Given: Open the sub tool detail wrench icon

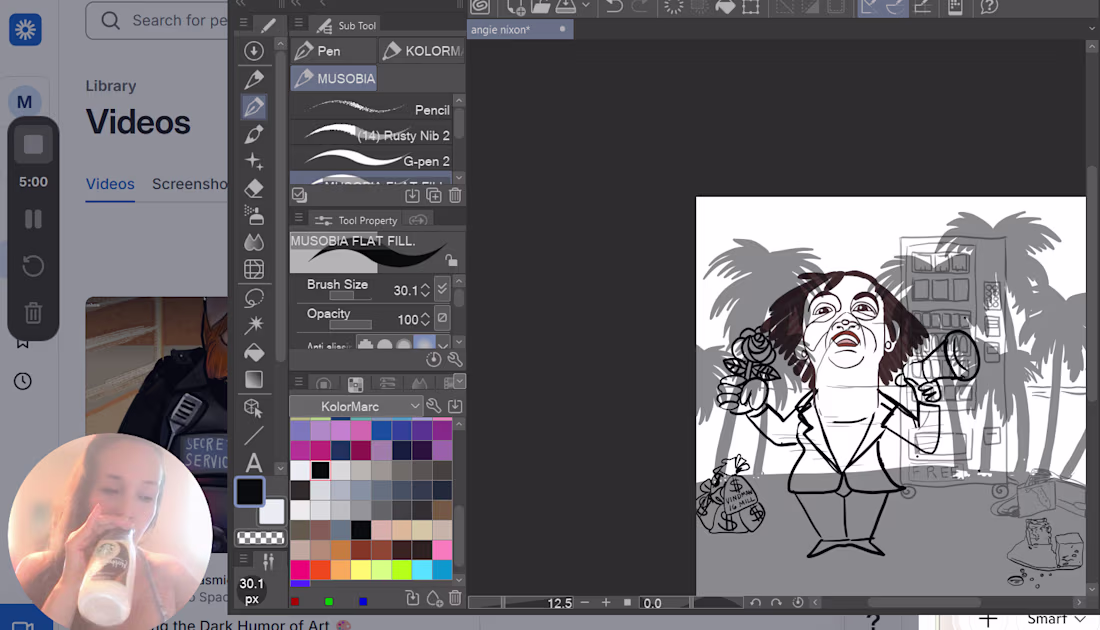Looking at the screenshot, I should point(455,360).
